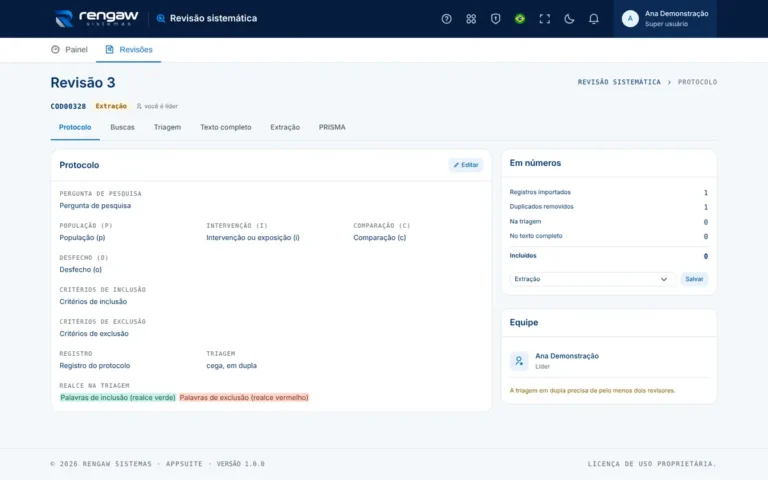Click the Revisão sistemática header title
Viewport: 768px width, 480px height.
click(x=213, y=19)
